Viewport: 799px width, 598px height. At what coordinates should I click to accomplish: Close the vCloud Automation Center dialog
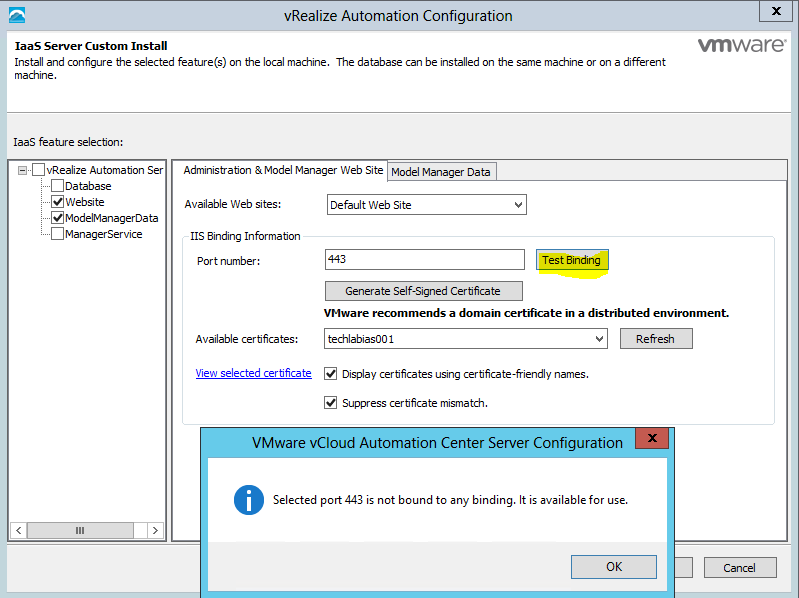[652, 438]
